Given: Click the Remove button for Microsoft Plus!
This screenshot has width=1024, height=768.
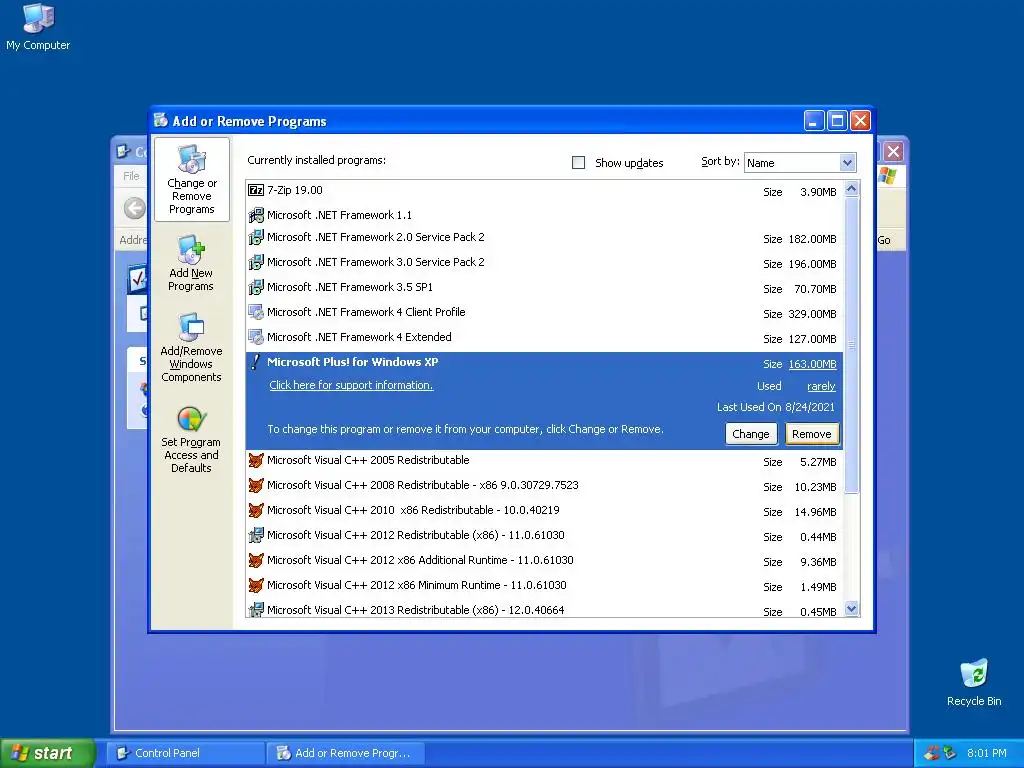Looking at the screenshot, I should click(812, 434).
